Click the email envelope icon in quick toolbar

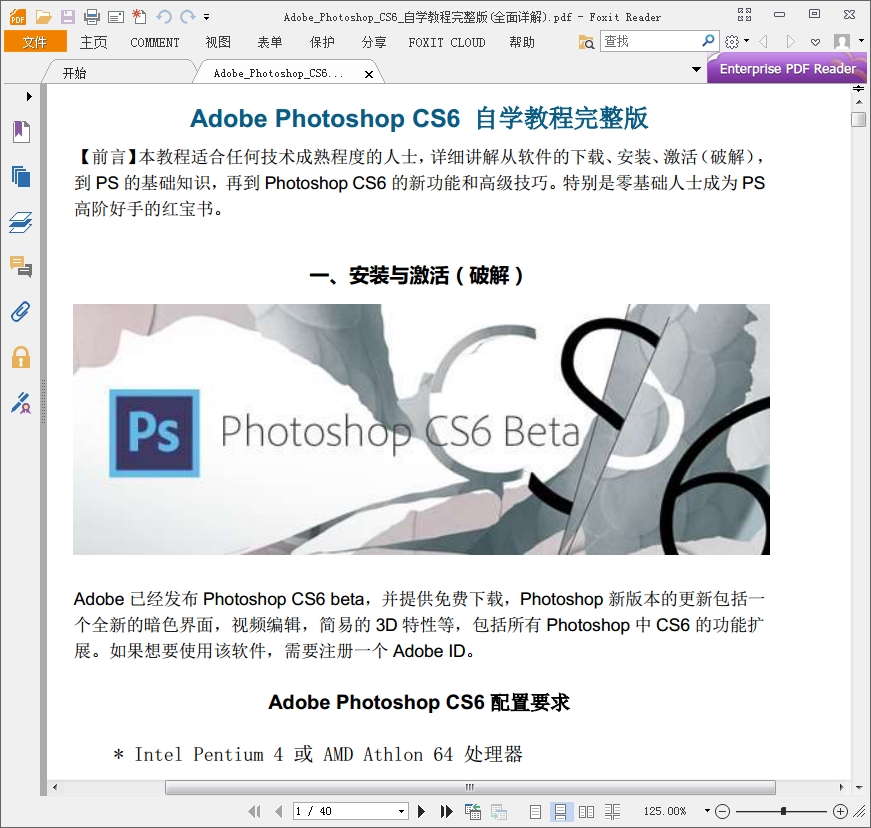116,17
